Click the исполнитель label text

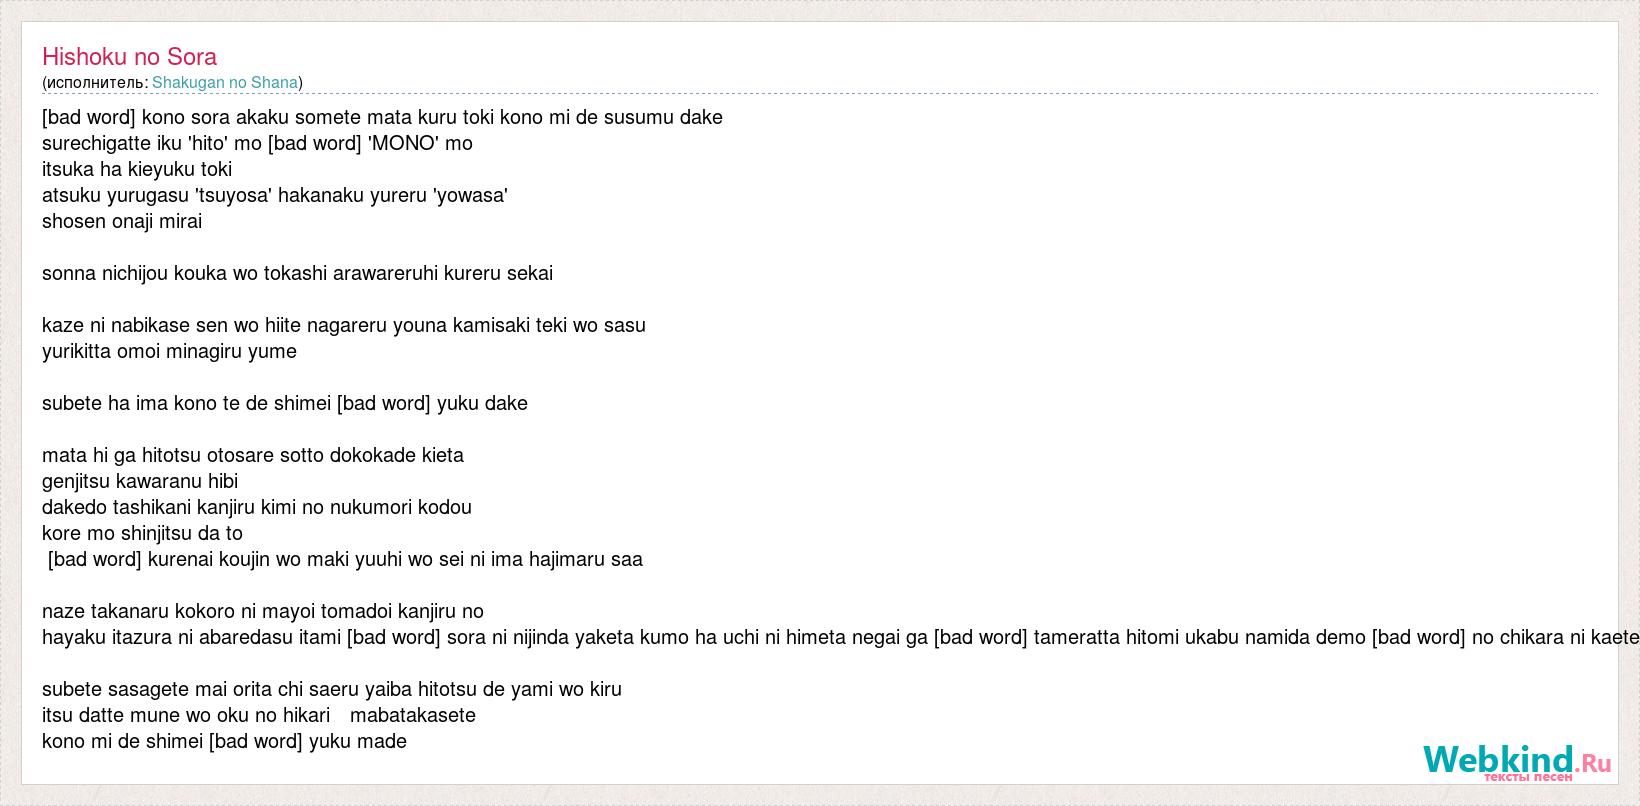click(x=95, y=83)
